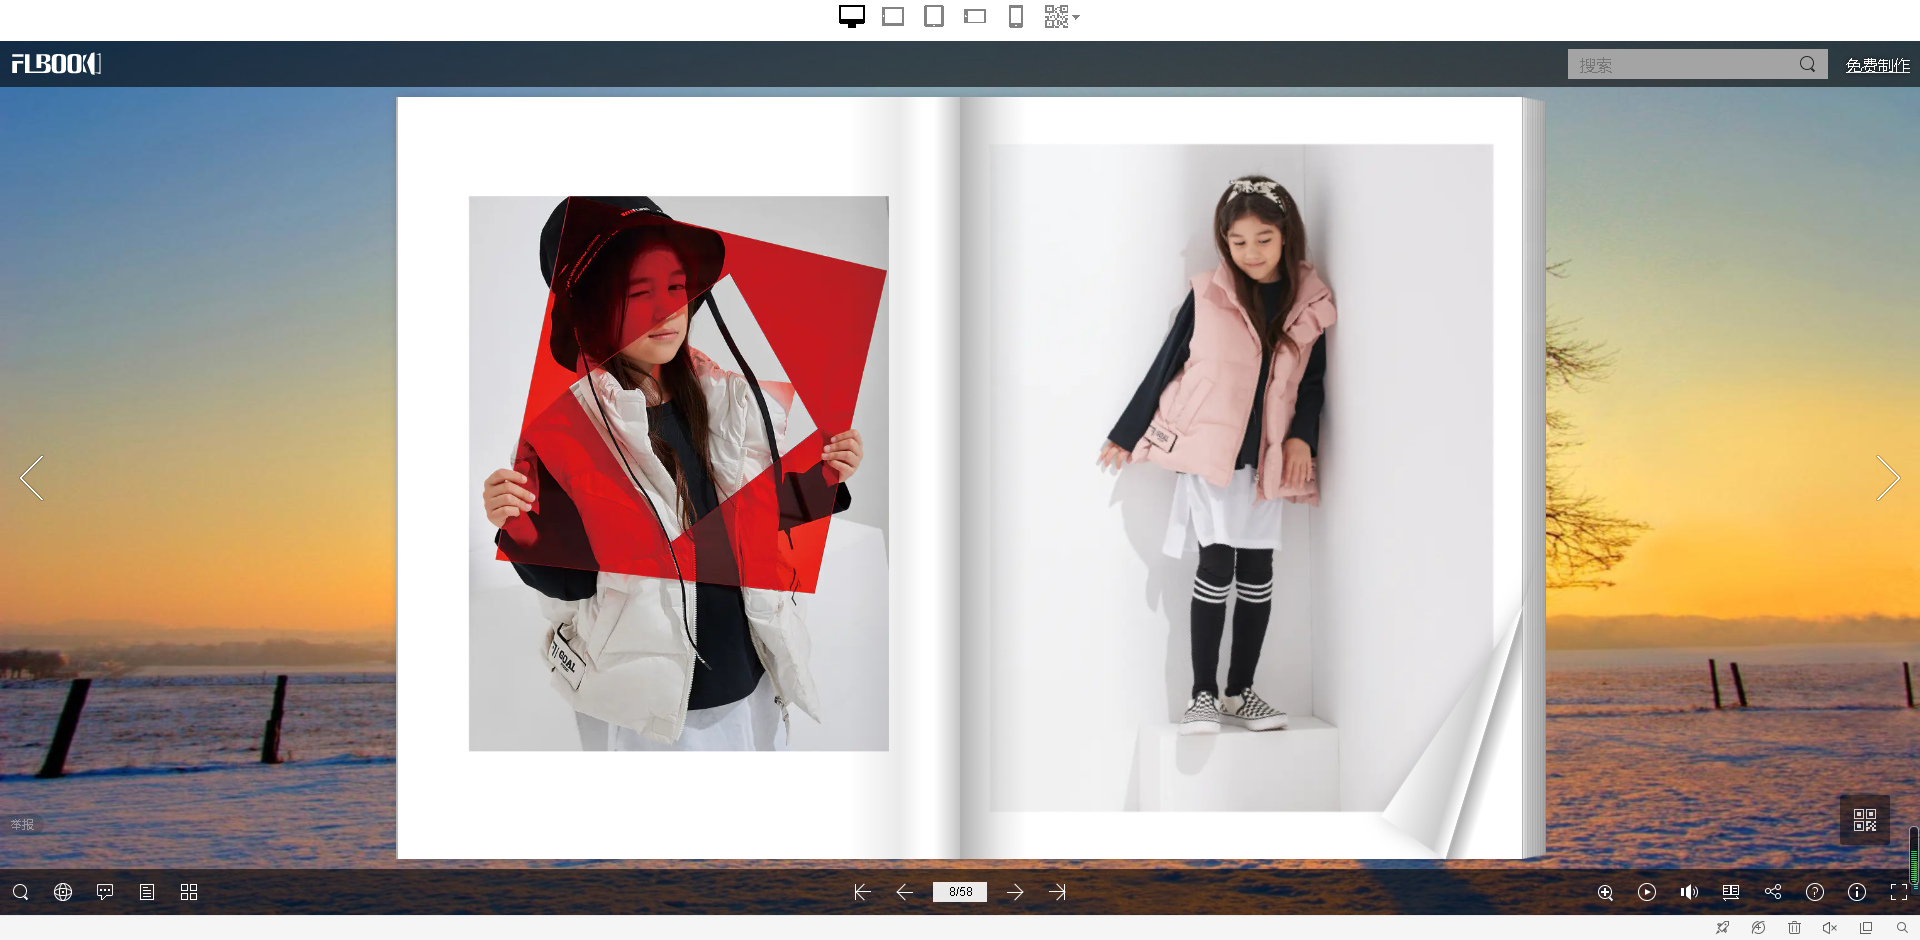Jump to the first page
The width and height of the screenshot is (1920, 940).
click(862, 892)
